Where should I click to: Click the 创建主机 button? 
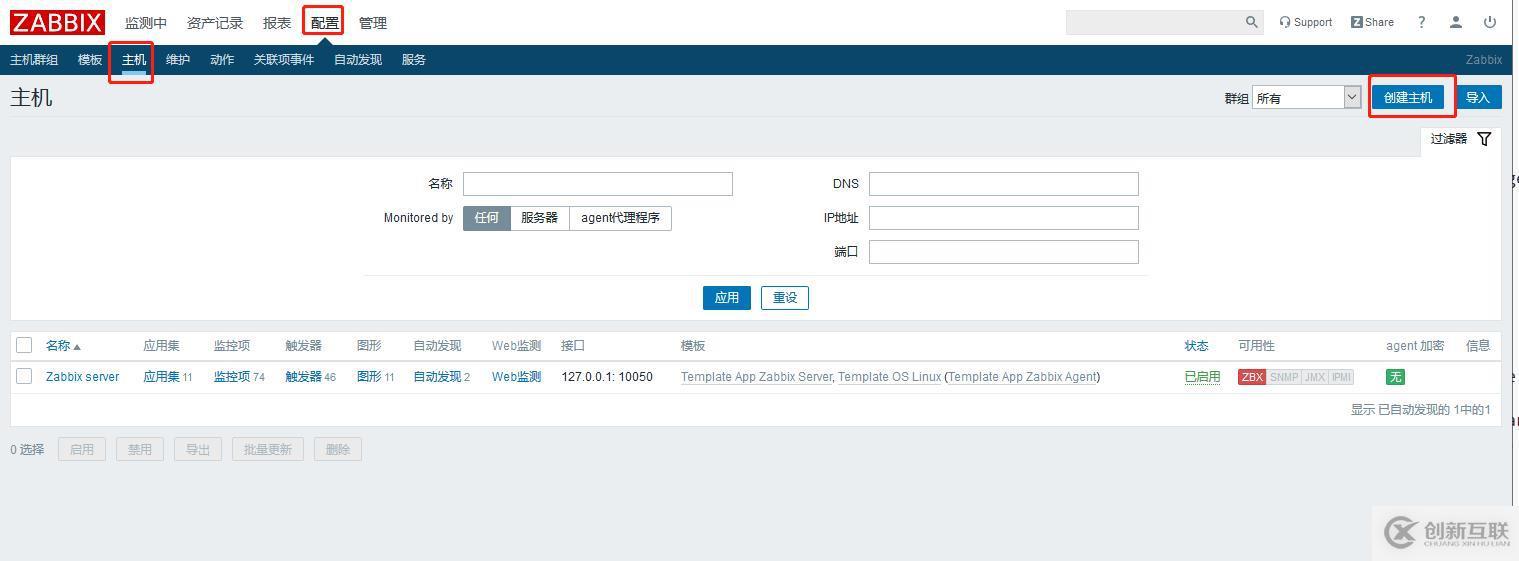click(x=1408, y=98)
